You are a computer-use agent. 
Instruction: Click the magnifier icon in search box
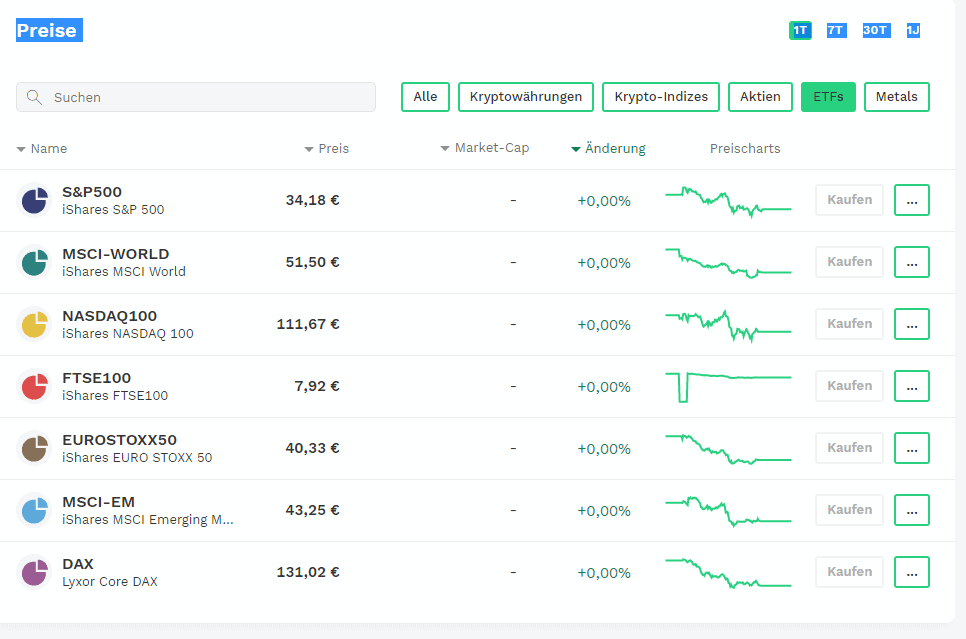point(35,97)
